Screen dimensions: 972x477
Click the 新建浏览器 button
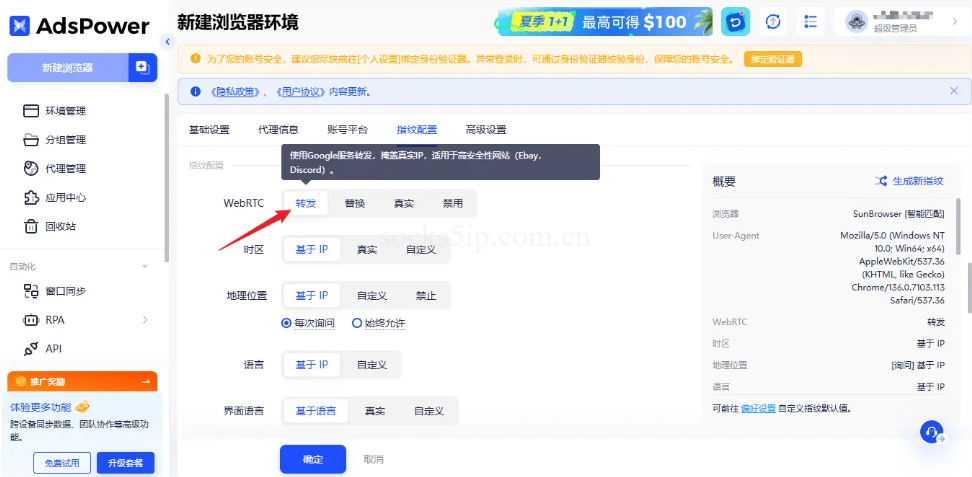pyautogui.click(x=68, y=68)
